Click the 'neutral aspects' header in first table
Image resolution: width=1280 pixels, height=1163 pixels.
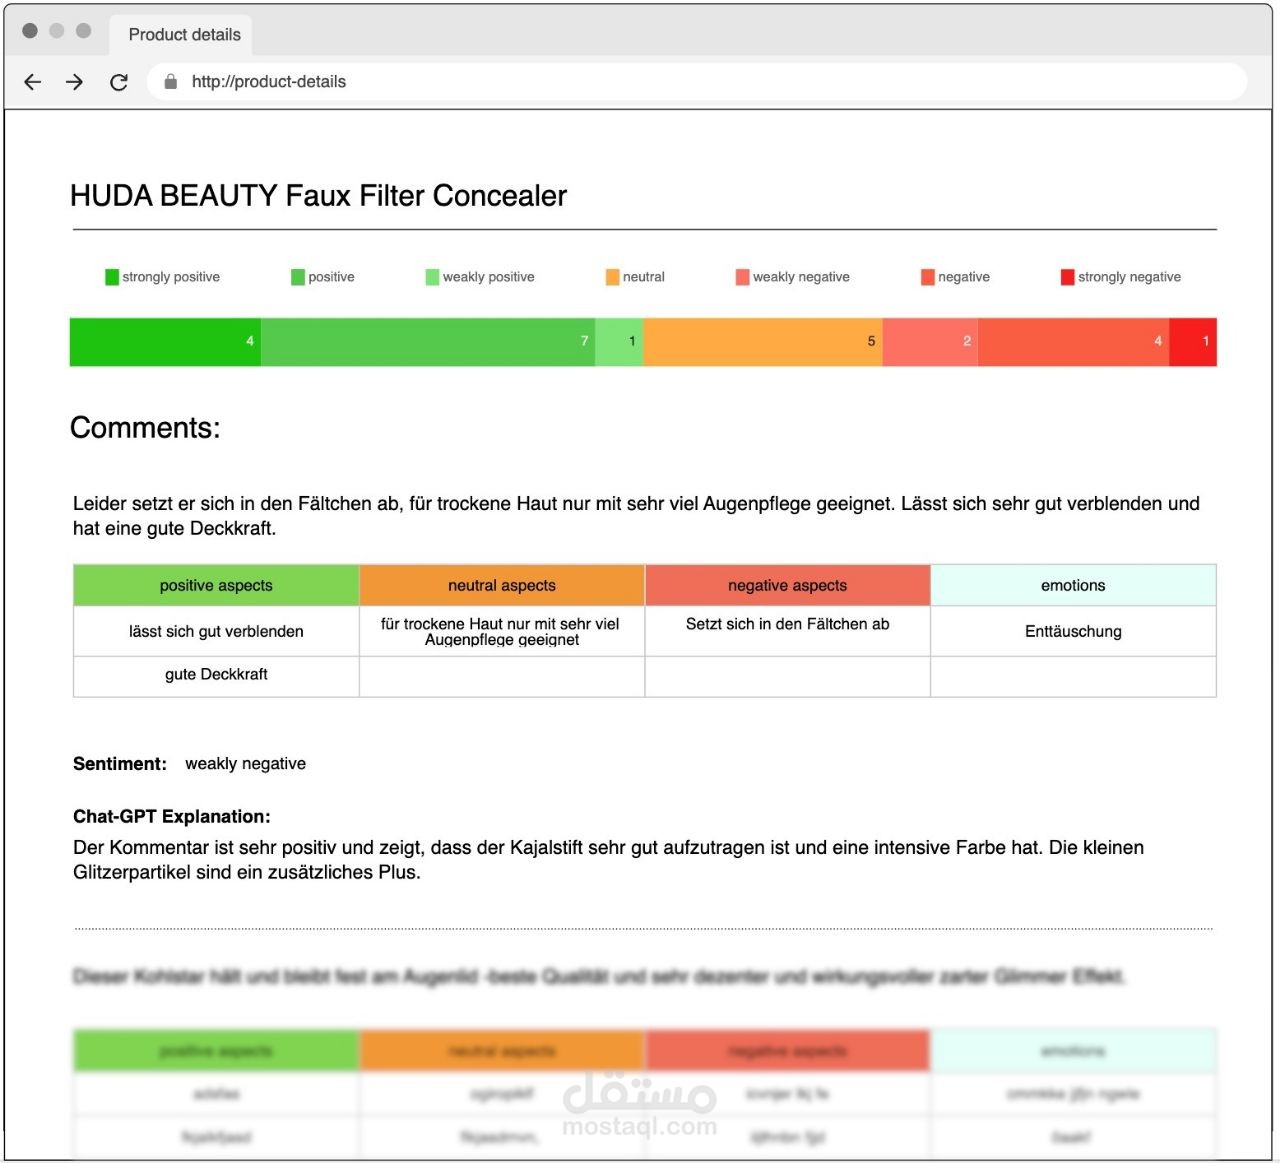[502, 585]
